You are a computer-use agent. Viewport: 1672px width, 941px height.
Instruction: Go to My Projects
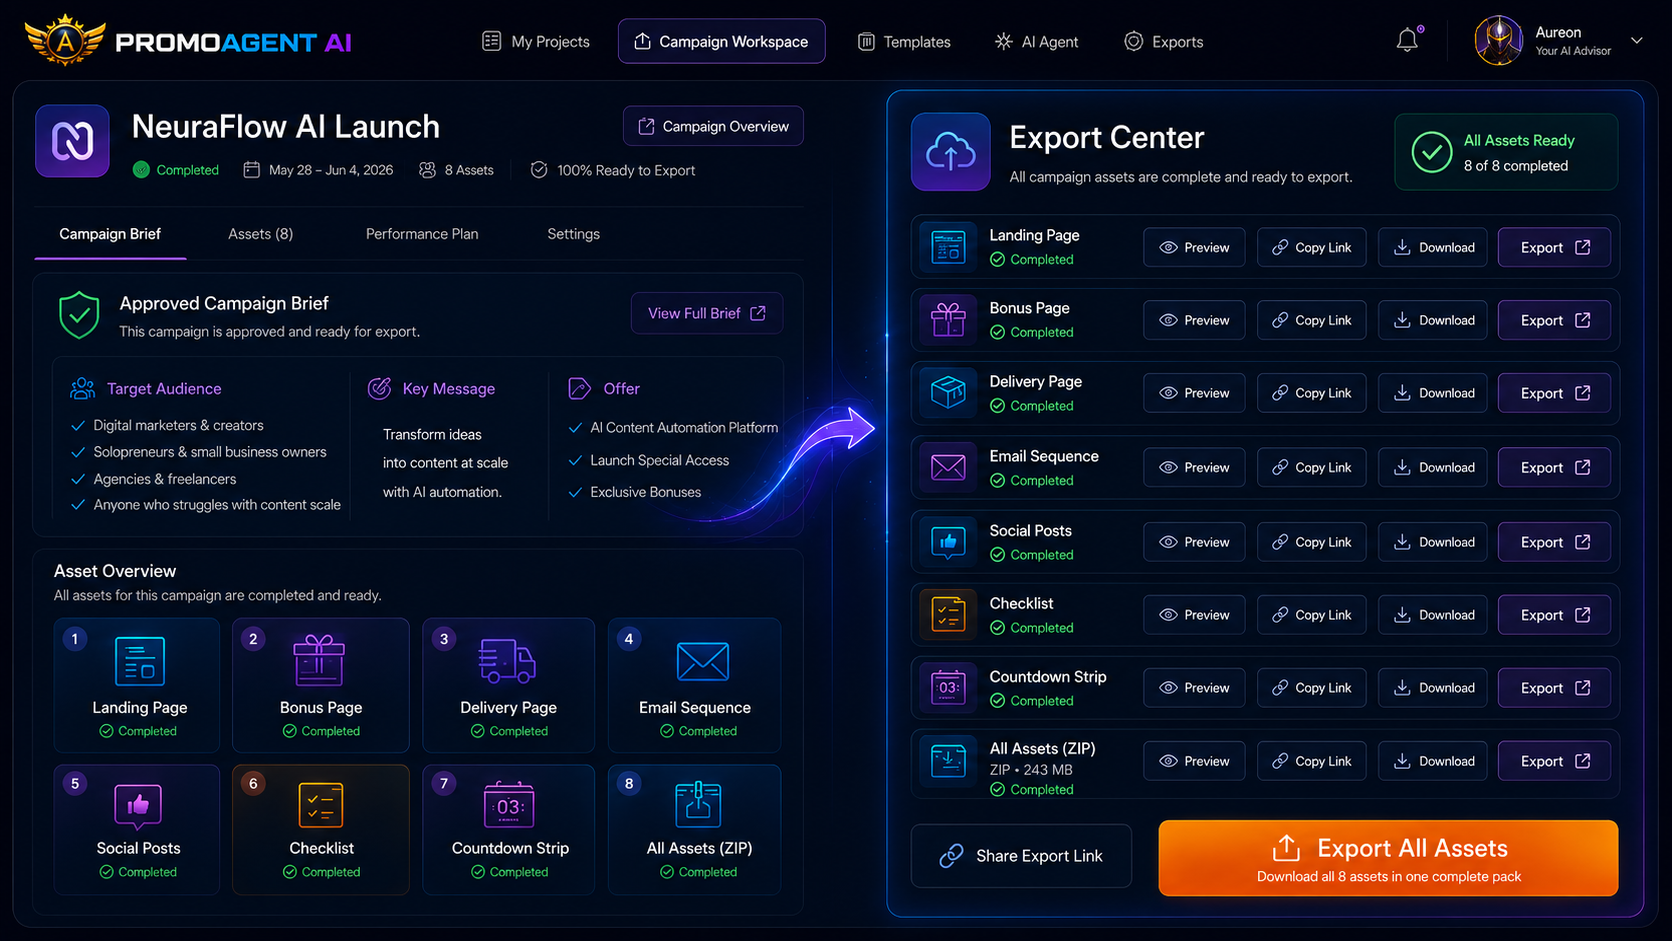coord(536,41)
